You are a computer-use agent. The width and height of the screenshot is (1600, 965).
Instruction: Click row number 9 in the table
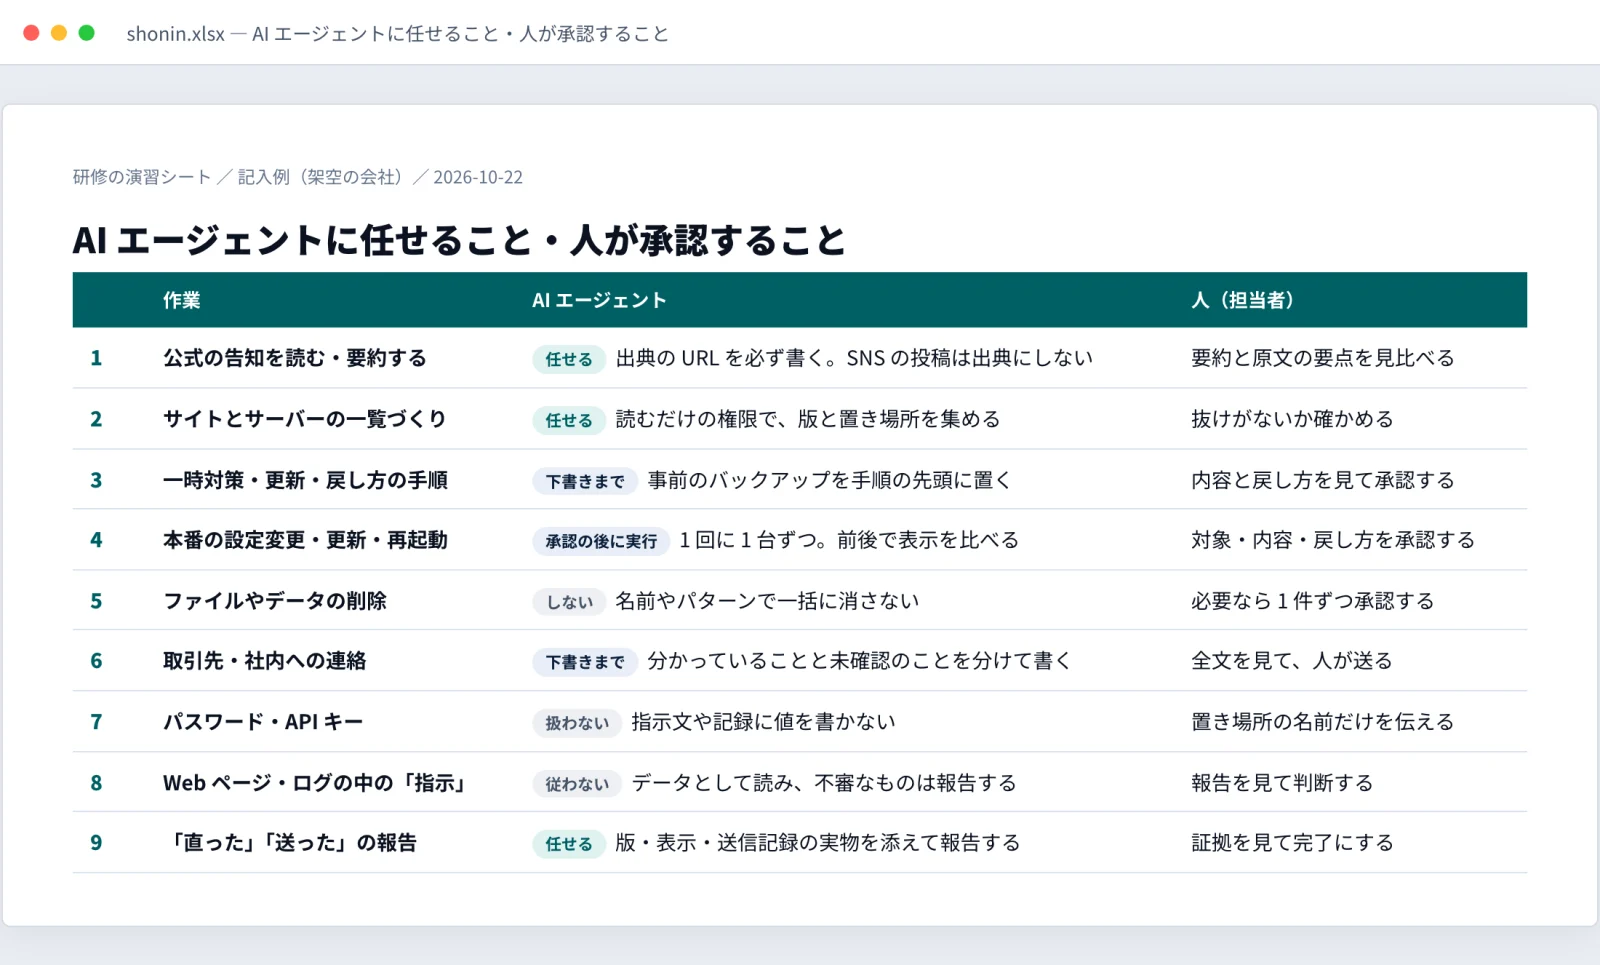point(96,843)
